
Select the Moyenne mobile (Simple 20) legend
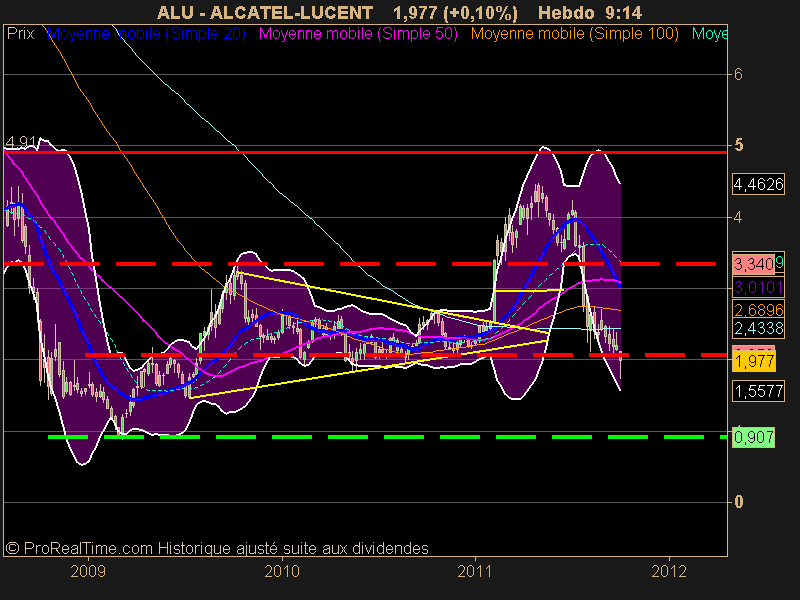146,34
